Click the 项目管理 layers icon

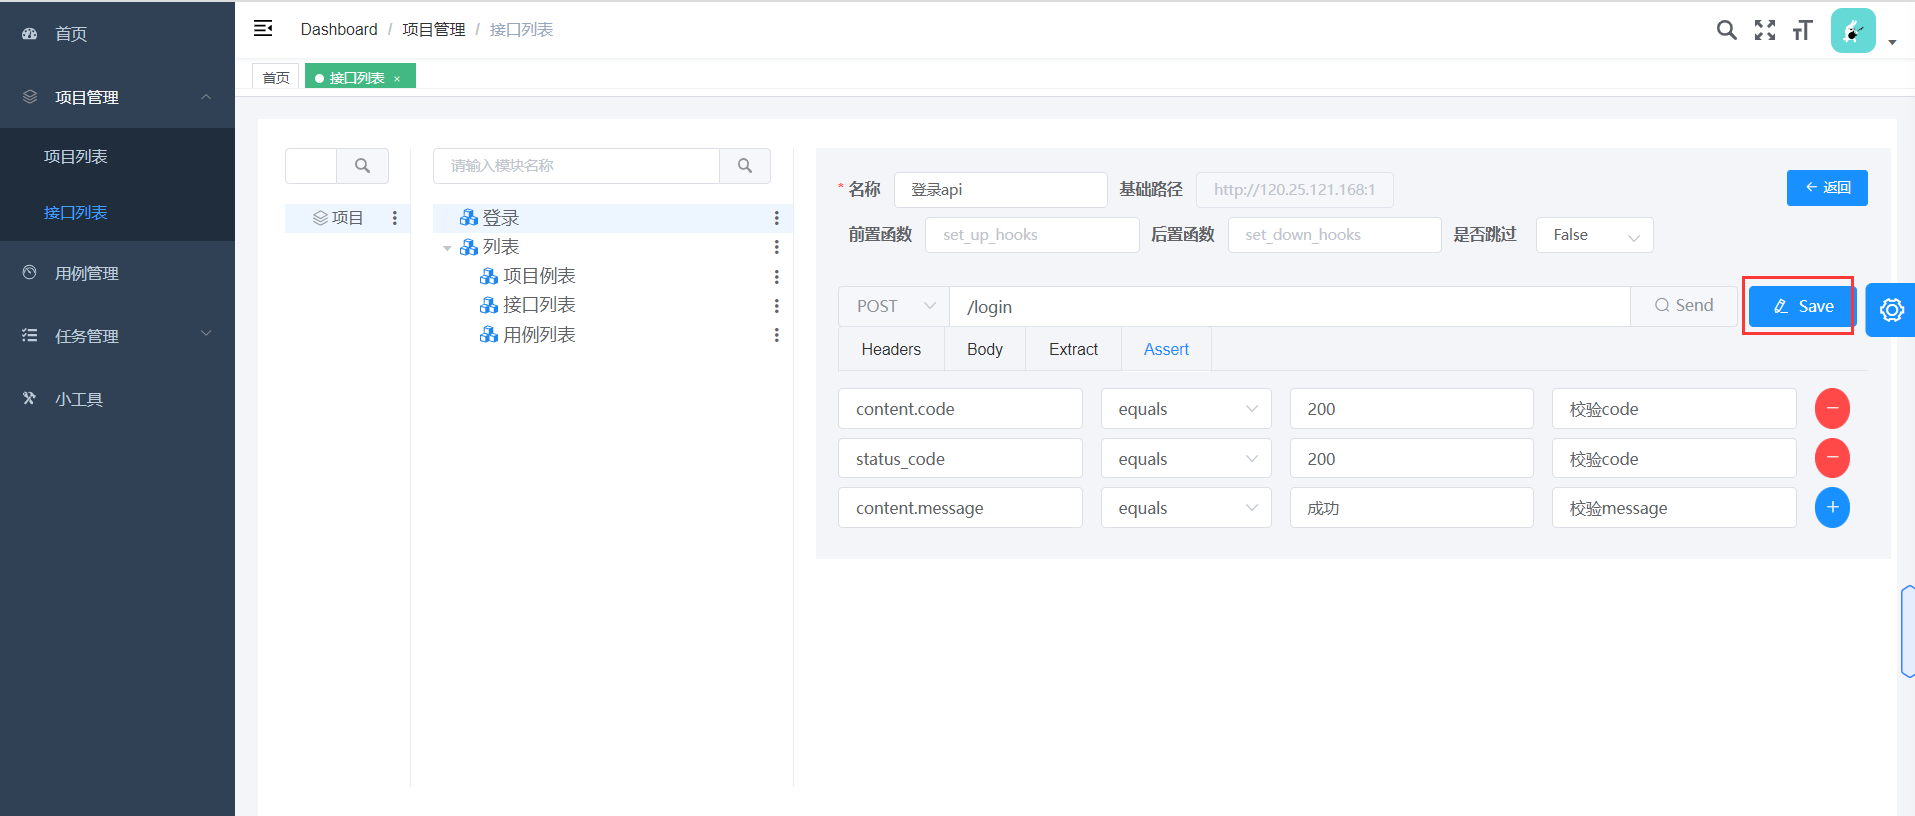(x=29, y=96)
